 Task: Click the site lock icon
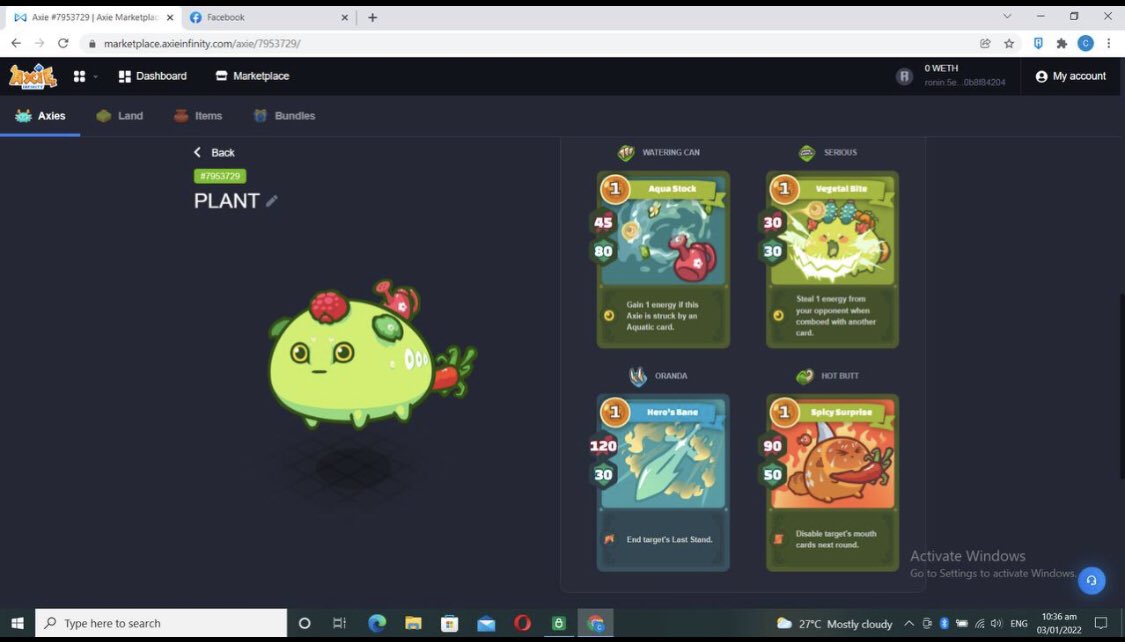(92, 44)
